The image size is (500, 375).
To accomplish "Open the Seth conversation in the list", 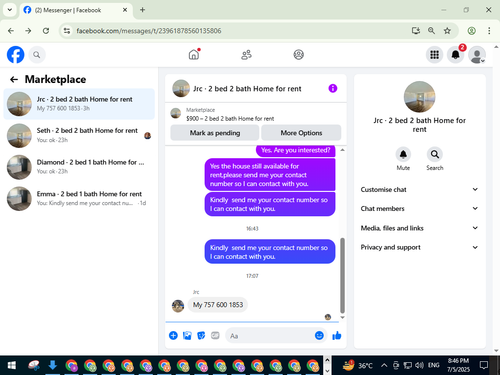I will [x=79, y=135].
